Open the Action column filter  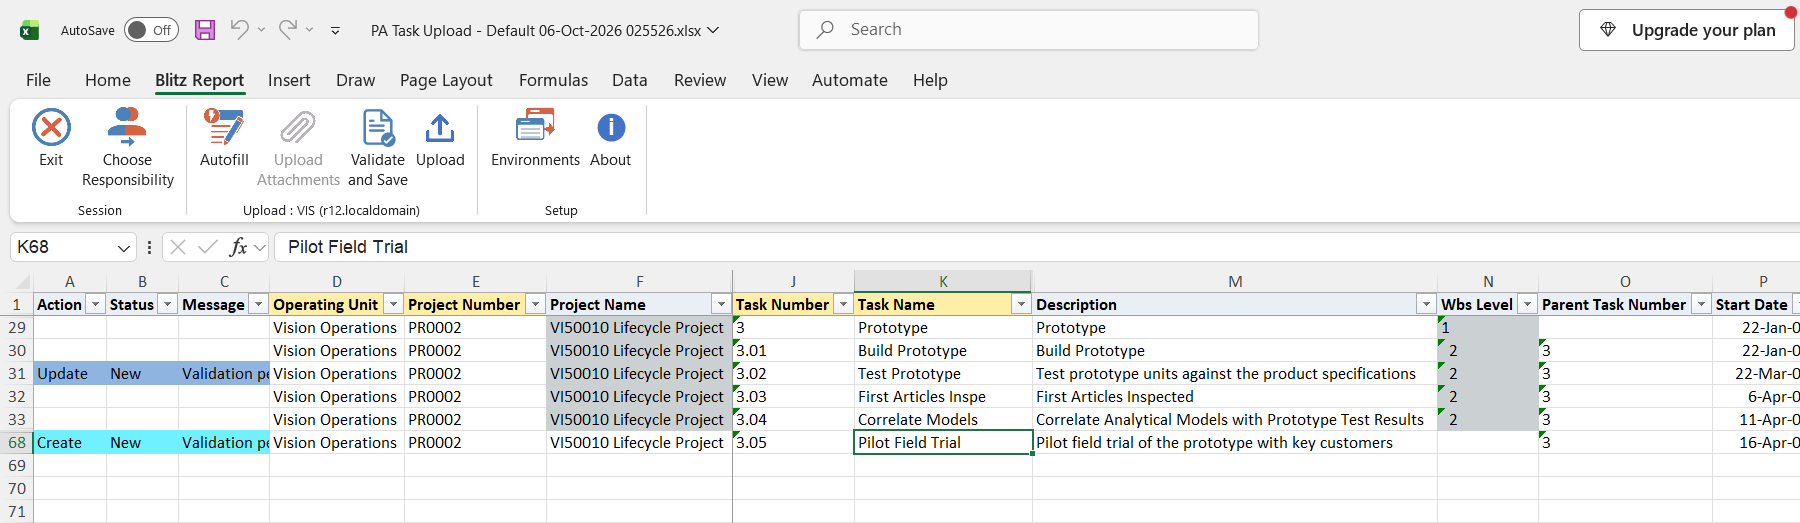tap(96, 304)
